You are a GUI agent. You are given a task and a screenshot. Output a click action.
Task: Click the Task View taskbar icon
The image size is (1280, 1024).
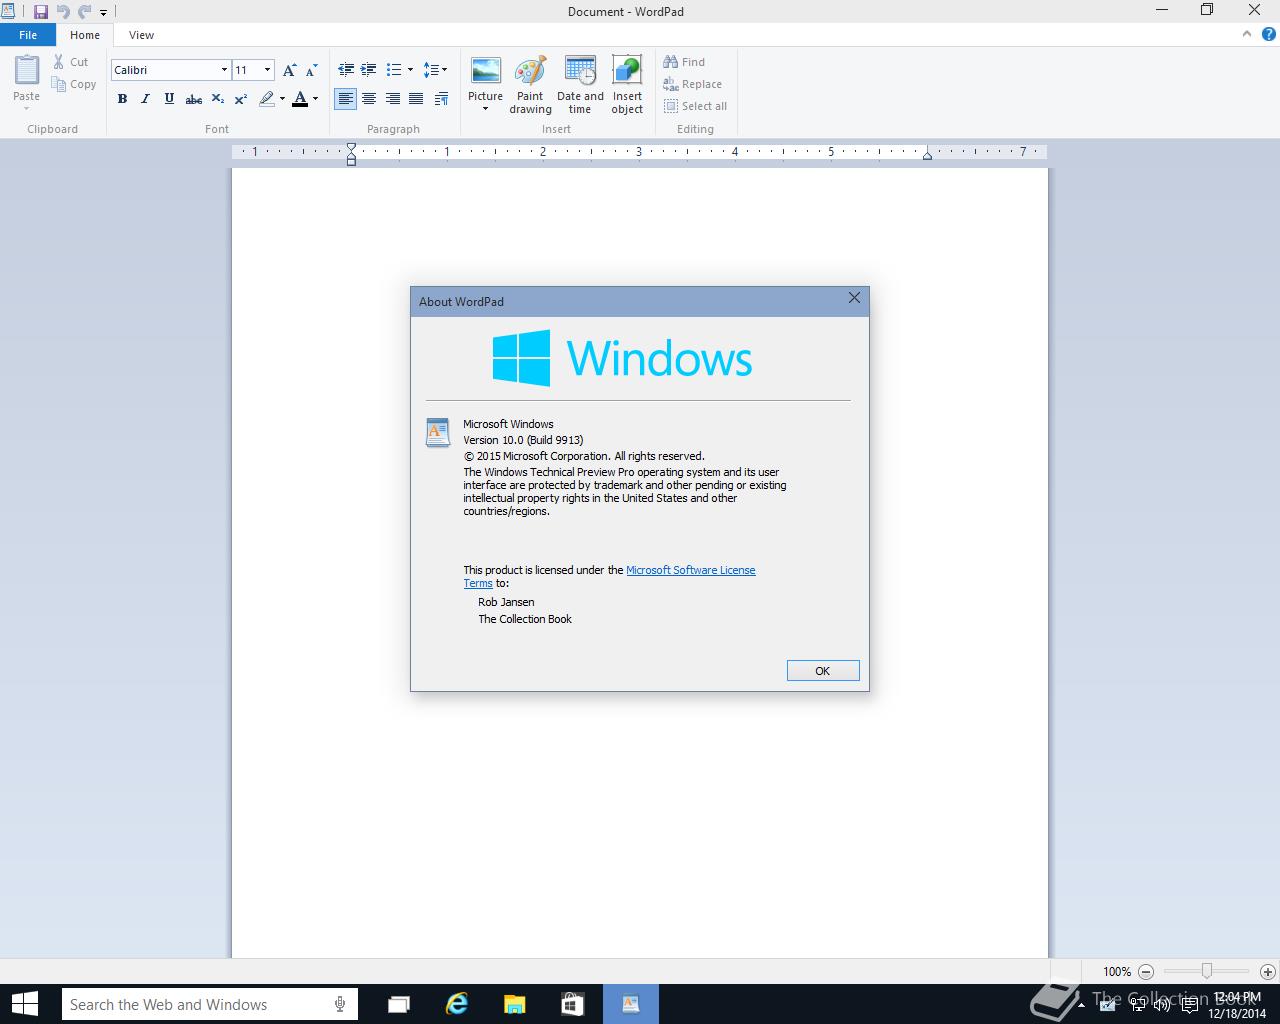coord(399,1004)
